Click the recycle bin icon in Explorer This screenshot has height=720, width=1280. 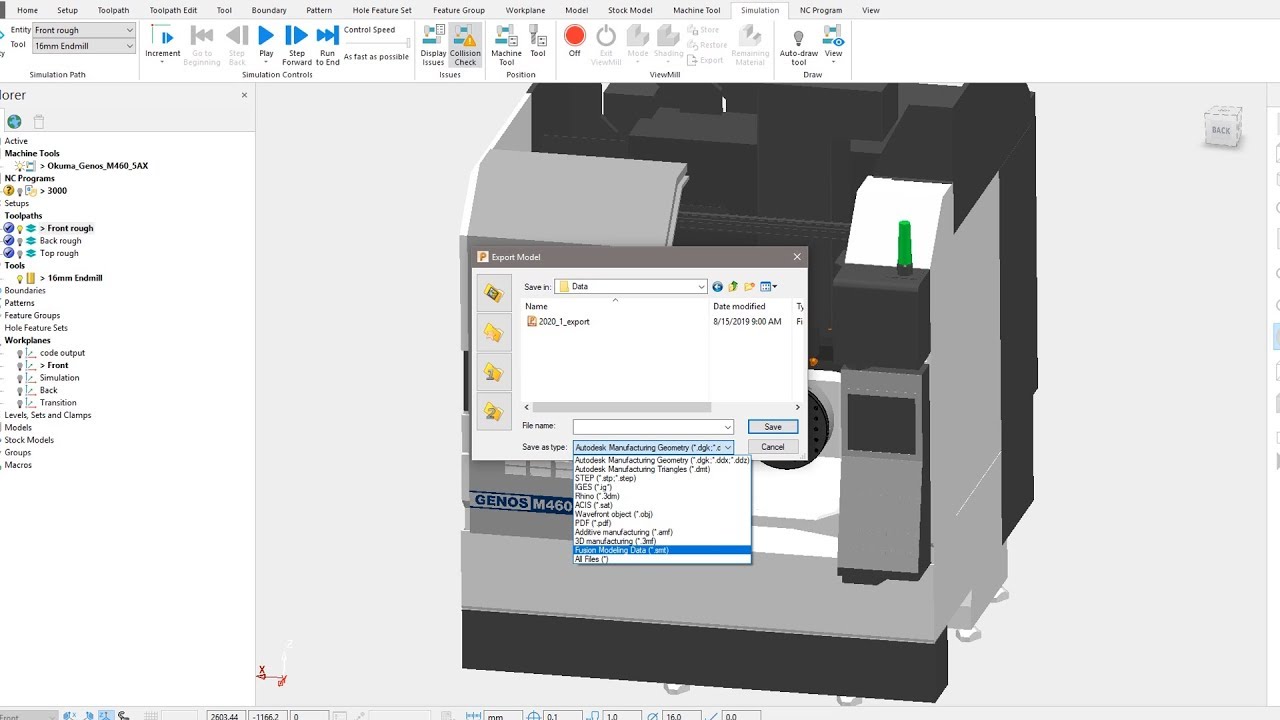(39, 122)
